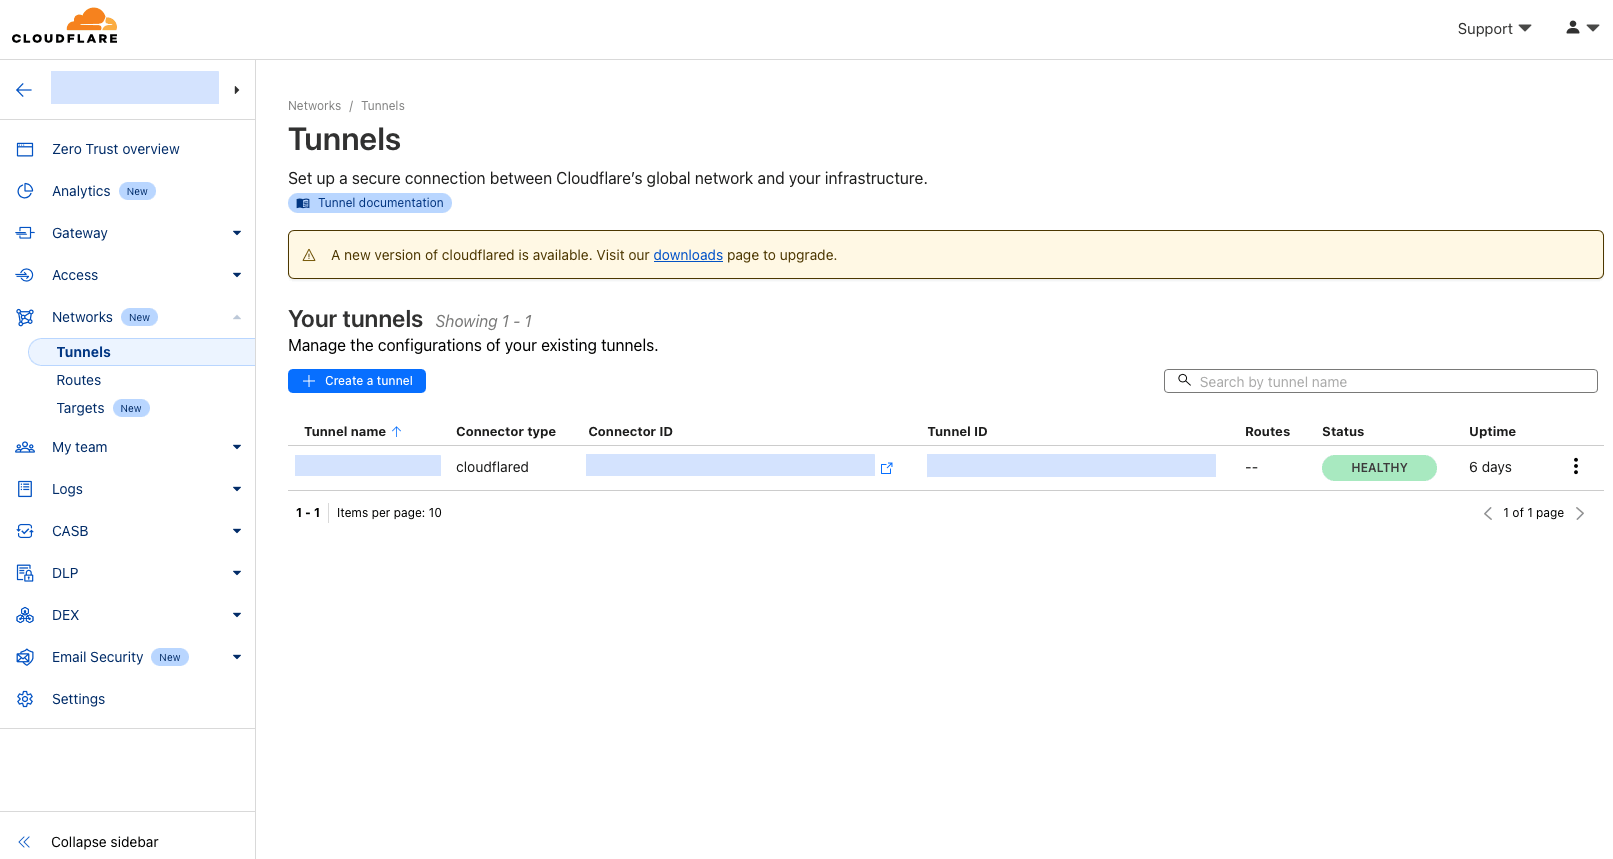Click the Logs icon in sidebar
The image size is (1613, 859).
25,489
